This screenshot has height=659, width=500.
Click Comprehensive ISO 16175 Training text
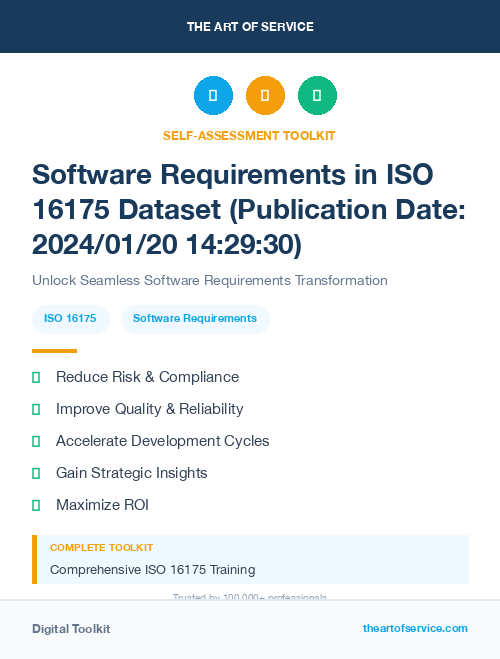(153, 570)
